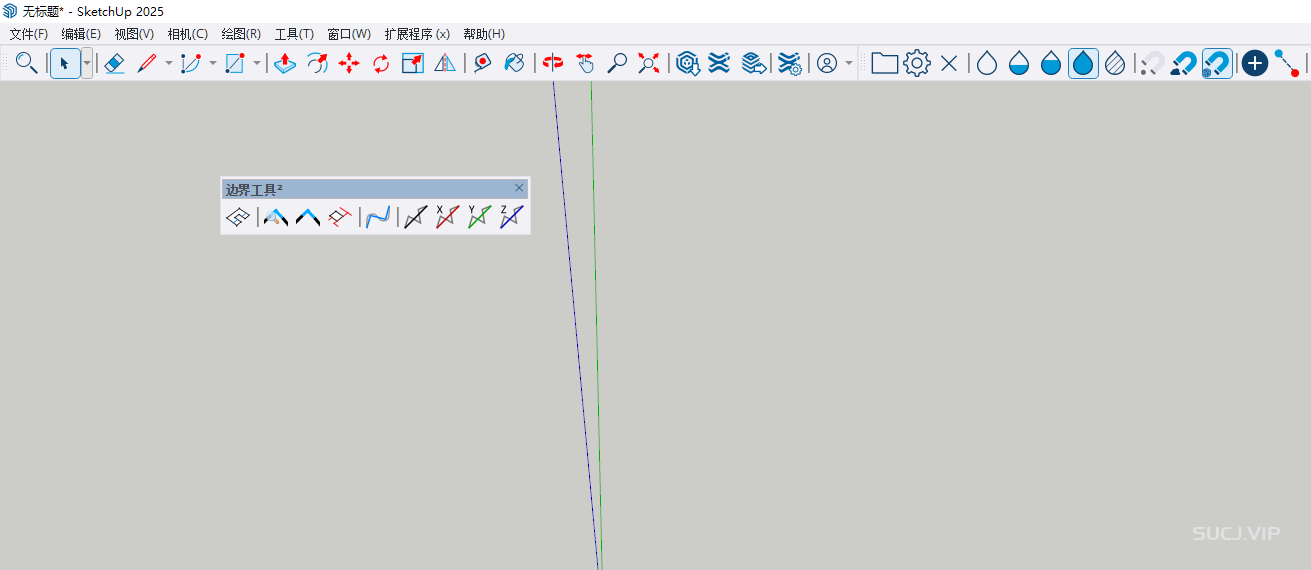The width and height of the screenshot is (1311, 570).
Task: Toggle the one-third filled drop icon
Action: tap(1019, 63)
